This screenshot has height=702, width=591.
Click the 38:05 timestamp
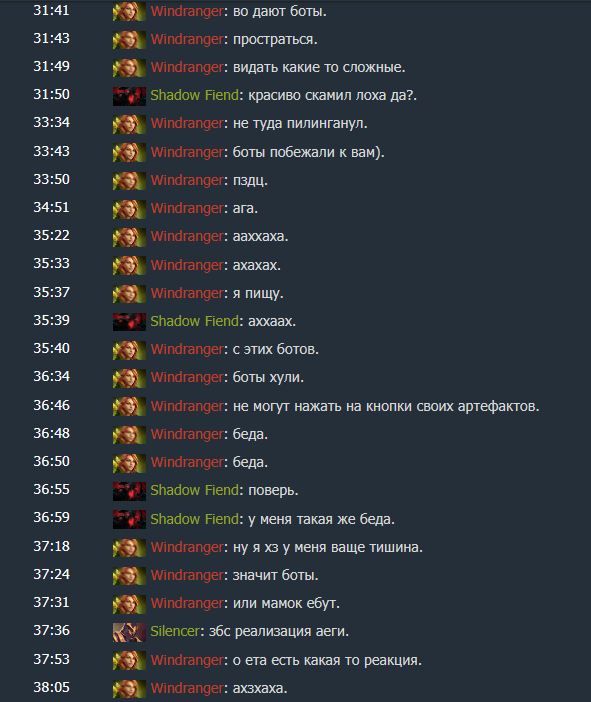[x=51, y=687]
